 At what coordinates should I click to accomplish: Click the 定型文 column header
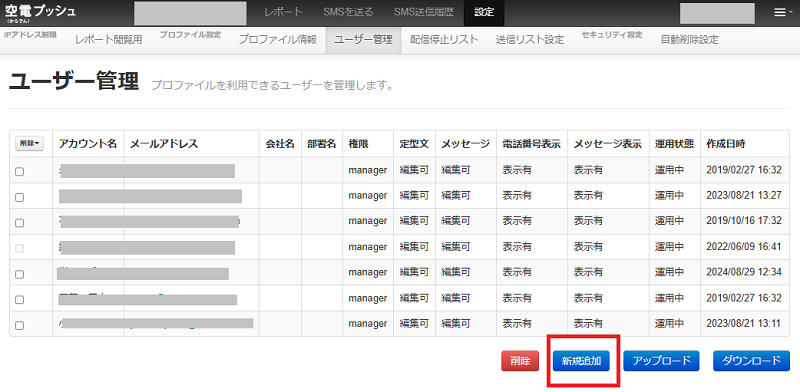[x=414, y=144]
